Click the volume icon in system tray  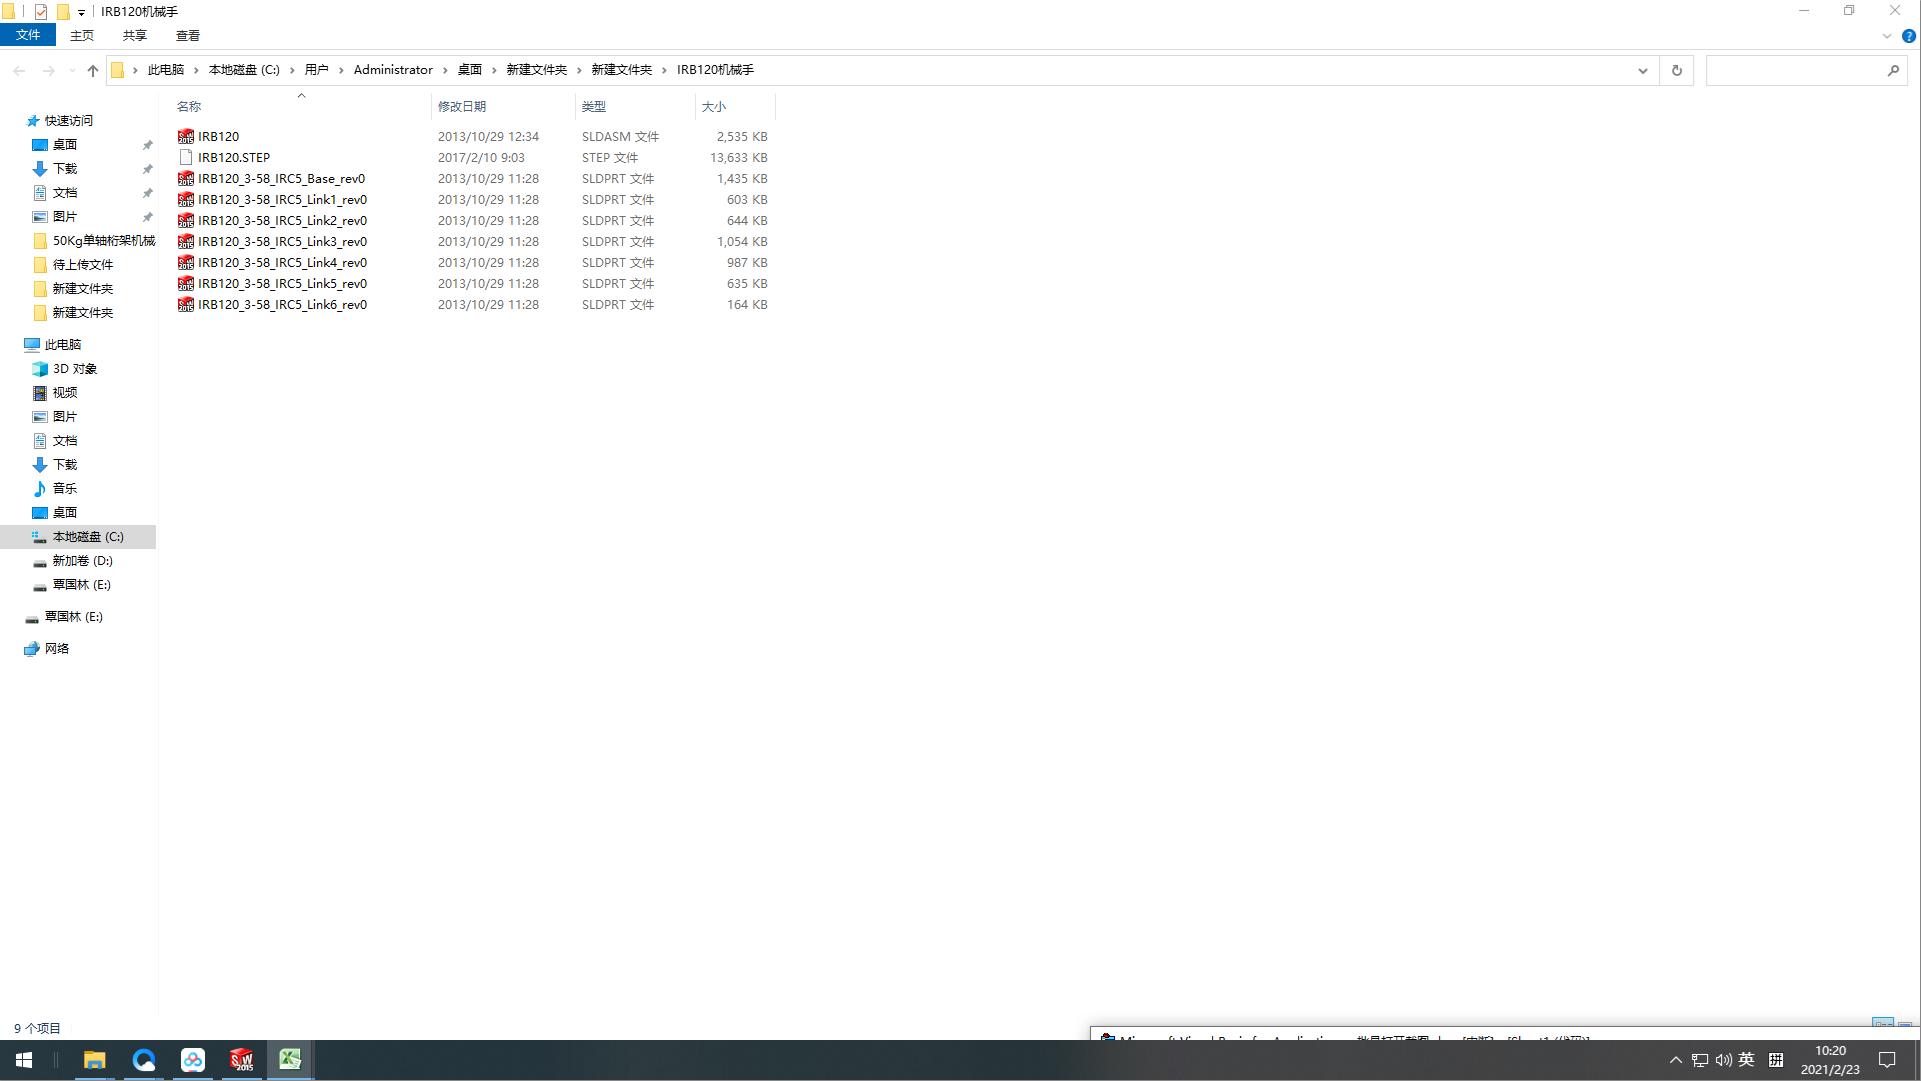coord(1723,1060)
